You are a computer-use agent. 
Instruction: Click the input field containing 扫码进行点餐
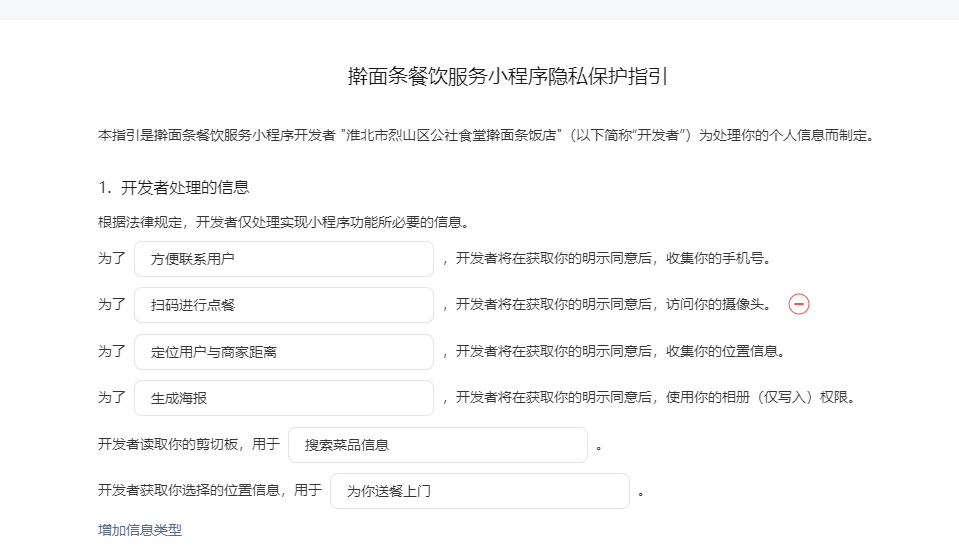coord(284,305)
